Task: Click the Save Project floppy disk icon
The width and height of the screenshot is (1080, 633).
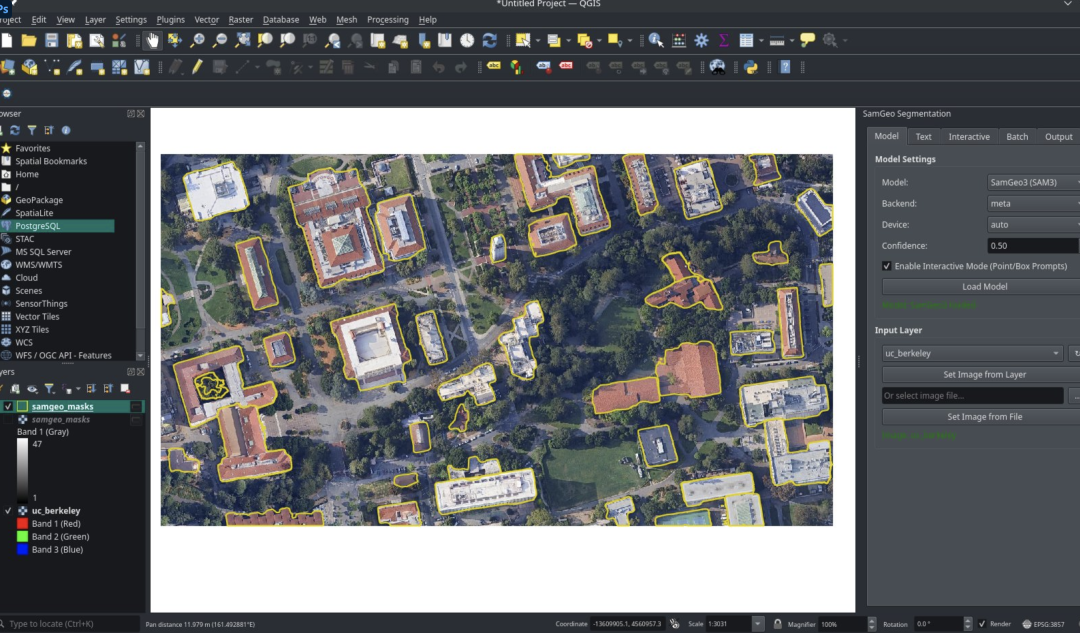Action: tap(51, 41)
